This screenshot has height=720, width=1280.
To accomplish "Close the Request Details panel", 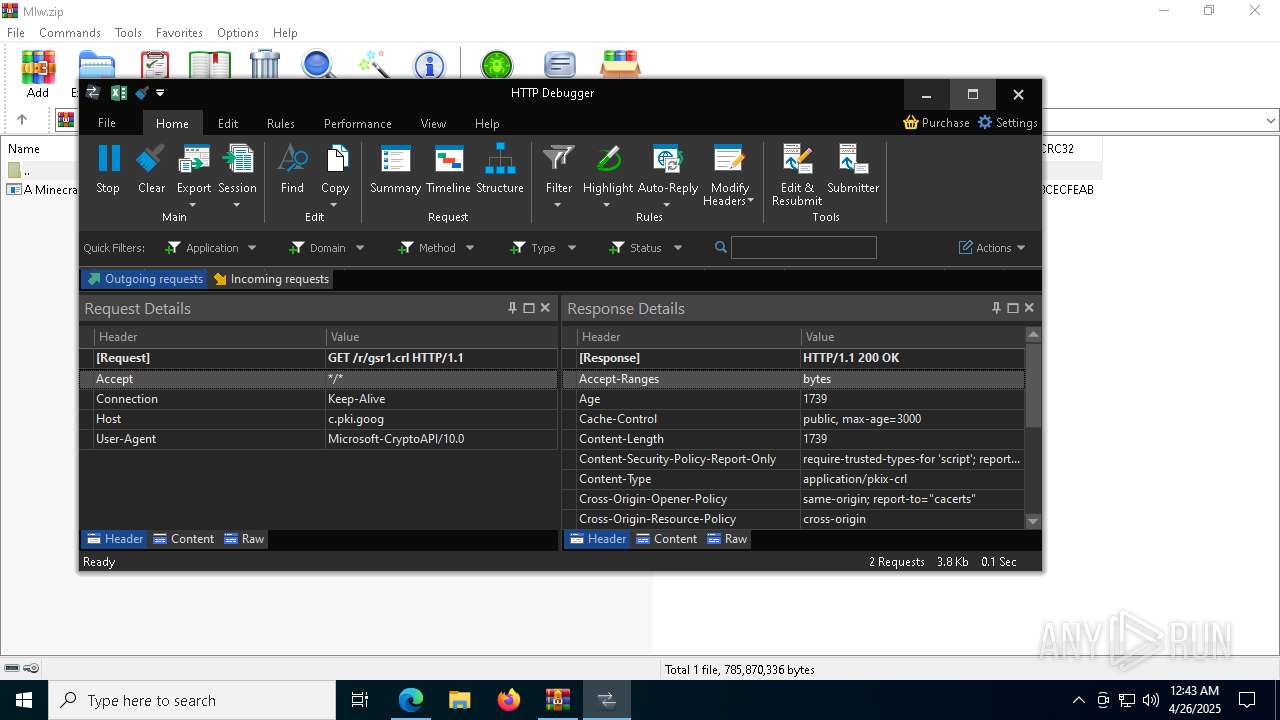I will point(545,308).
